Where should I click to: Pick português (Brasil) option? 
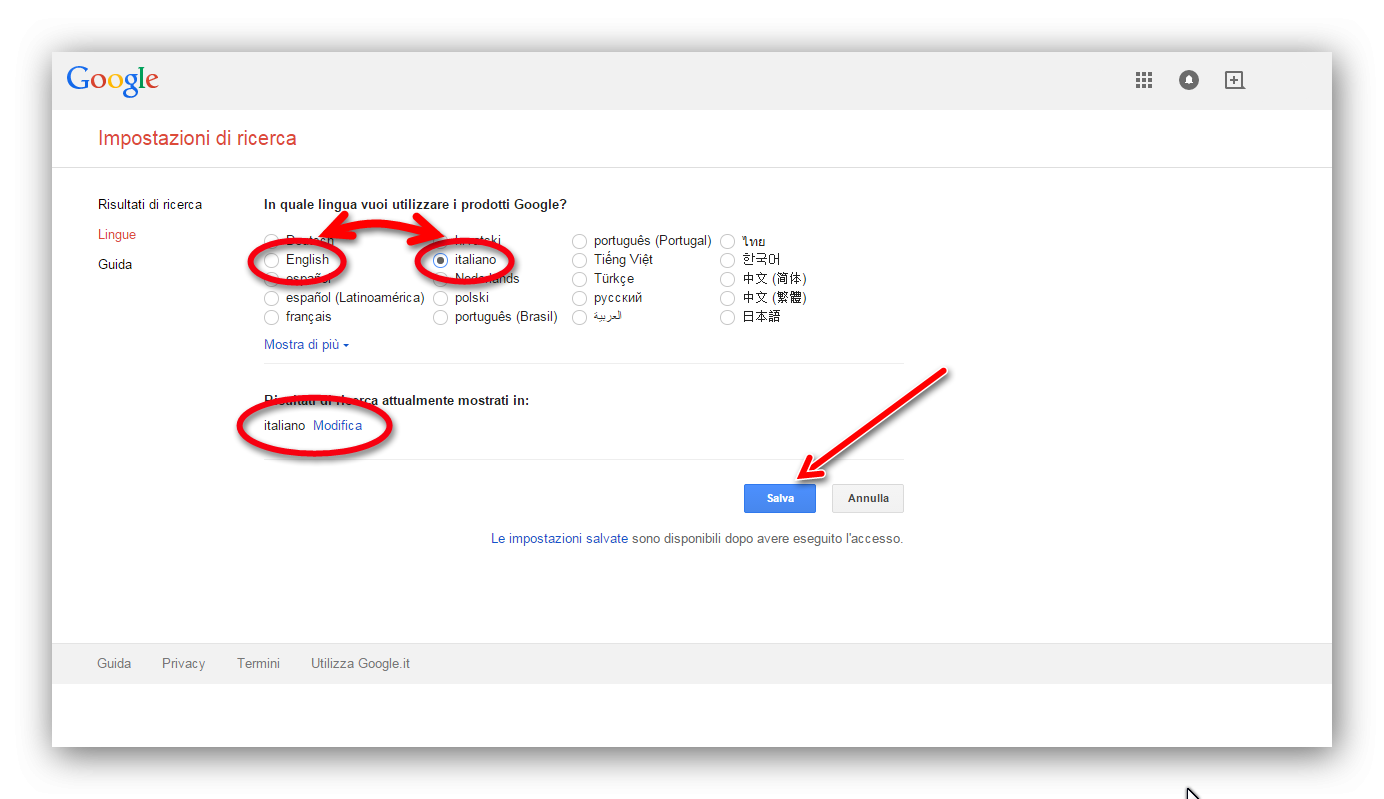point(441,317)
